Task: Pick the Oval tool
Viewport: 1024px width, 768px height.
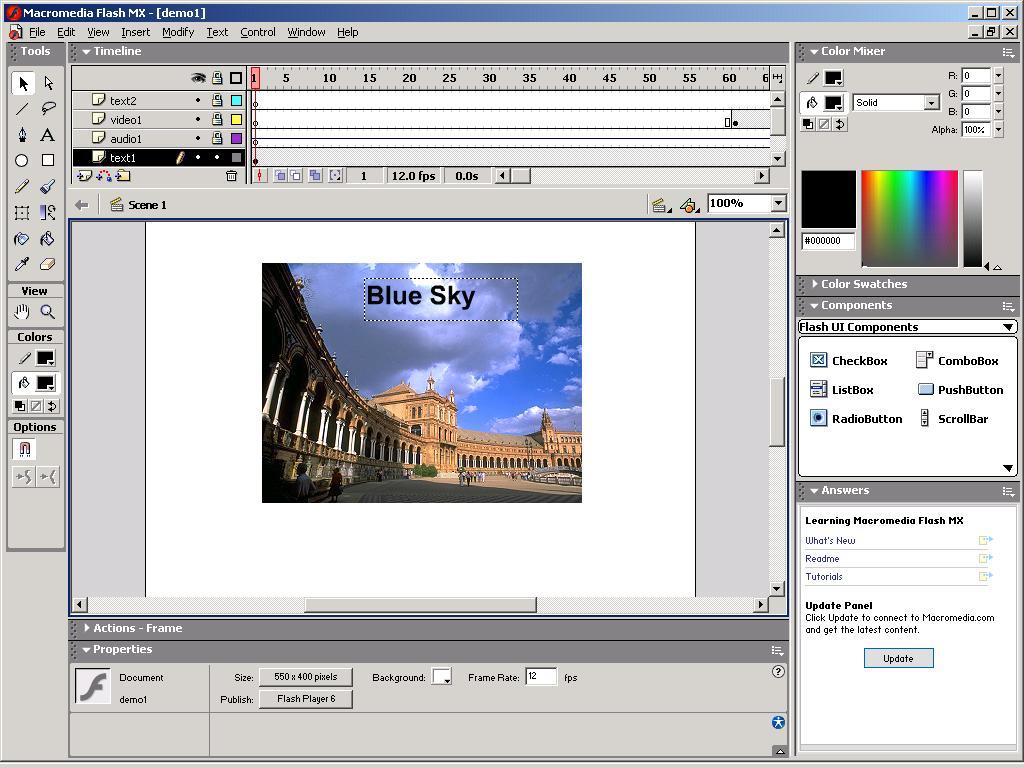Action: [x=22, y=161]
